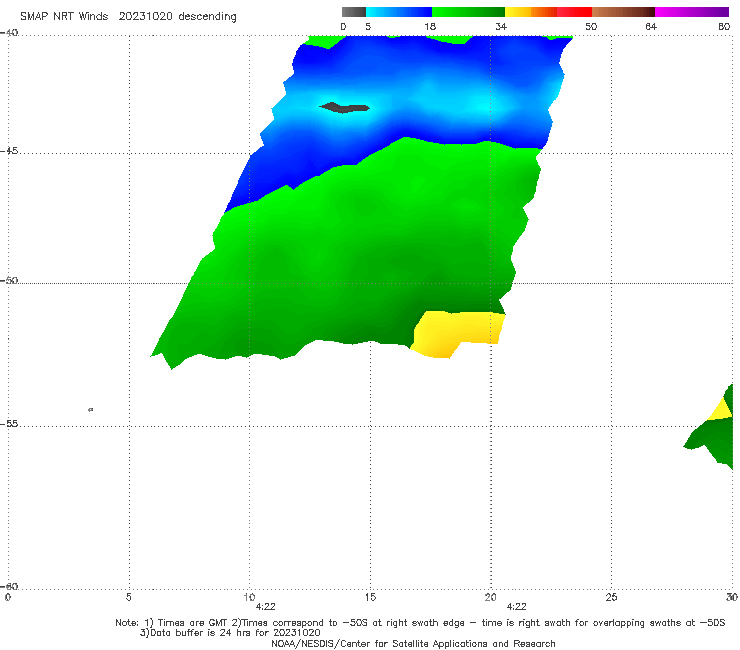
Task: Click the '4:22' time label below longitude 10
Action: 265,607
